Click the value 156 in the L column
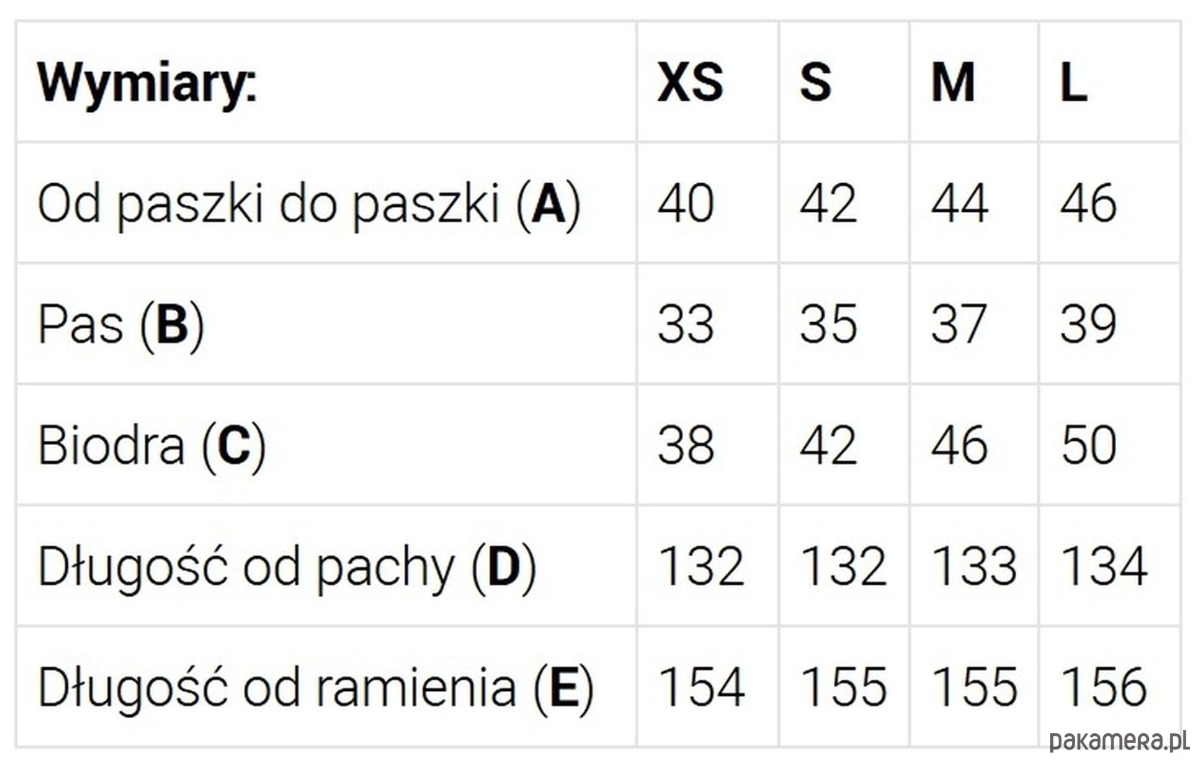The width and height of the screenshot is (1200, 763). click(x=1103, y=688)
